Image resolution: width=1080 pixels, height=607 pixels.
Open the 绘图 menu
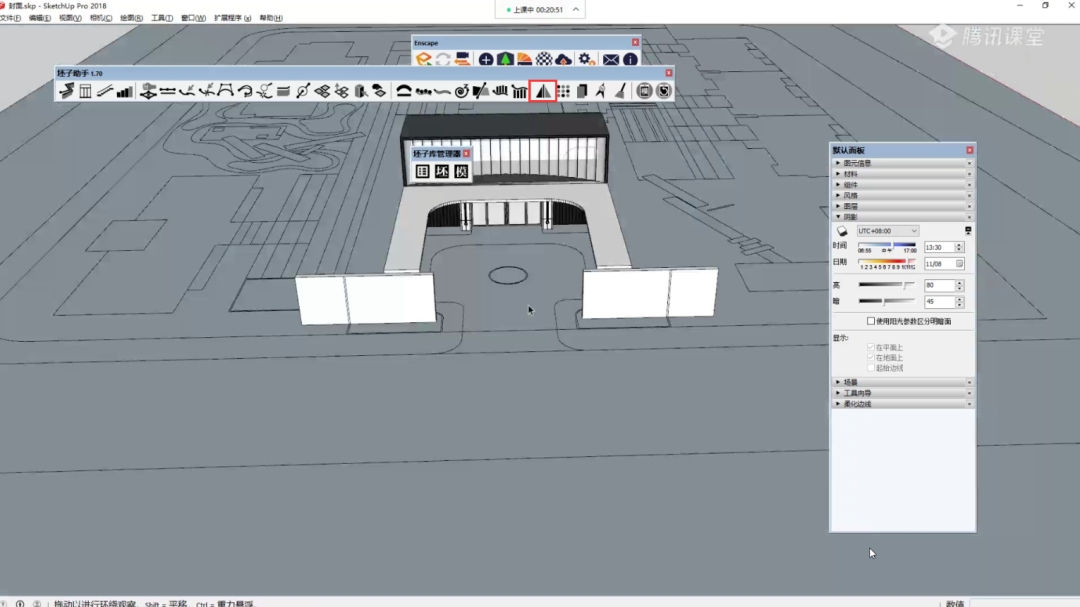[132, 18]
